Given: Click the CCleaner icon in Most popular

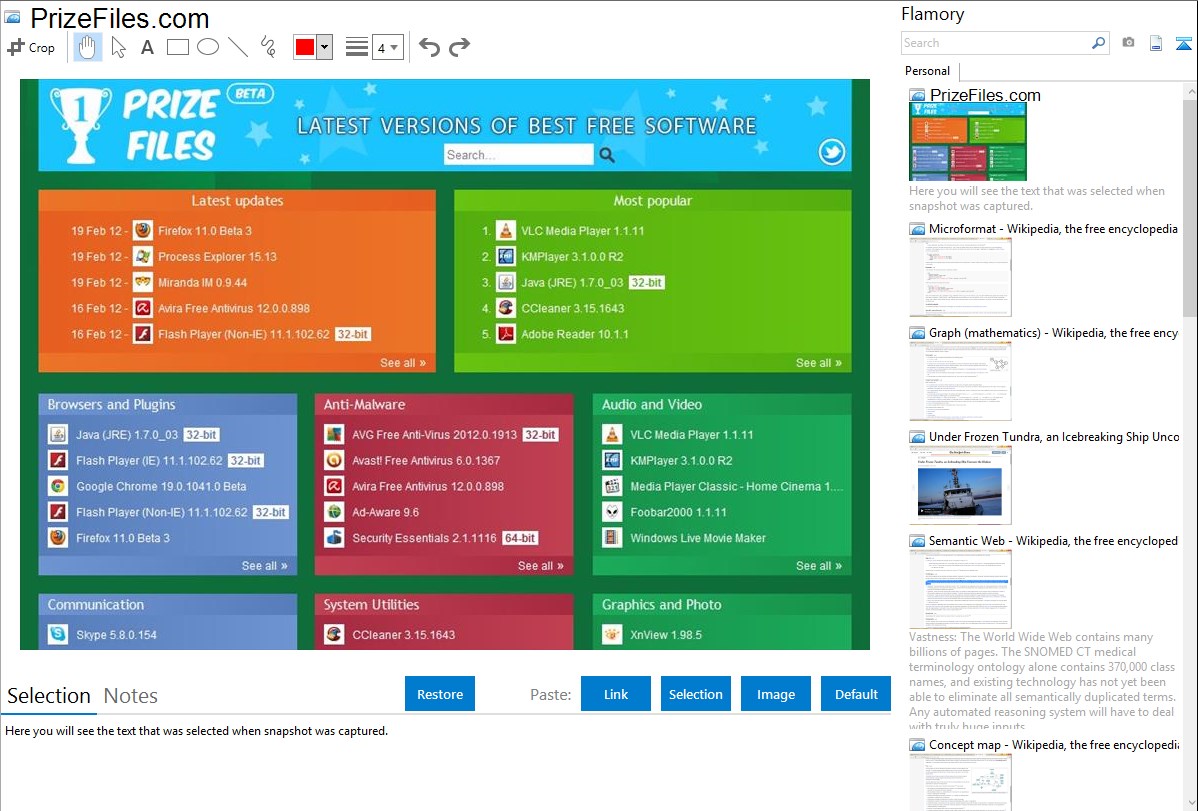Looking at the screenshot, I should [x=506, y=308].
